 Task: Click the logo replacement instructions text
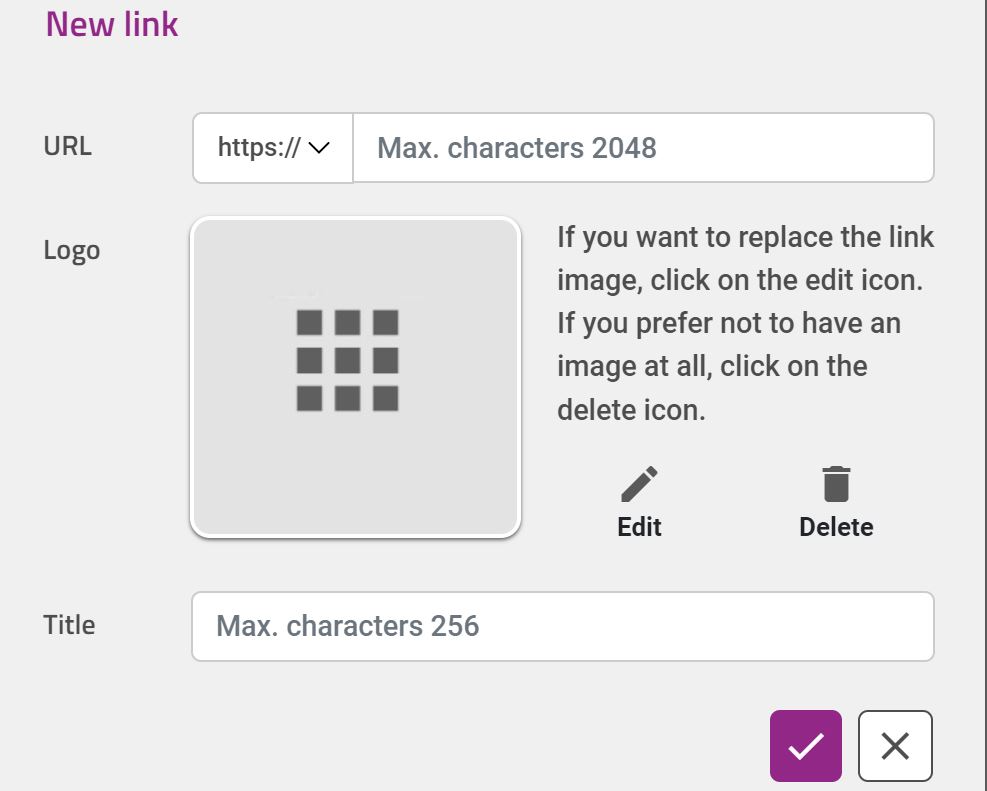745,323
